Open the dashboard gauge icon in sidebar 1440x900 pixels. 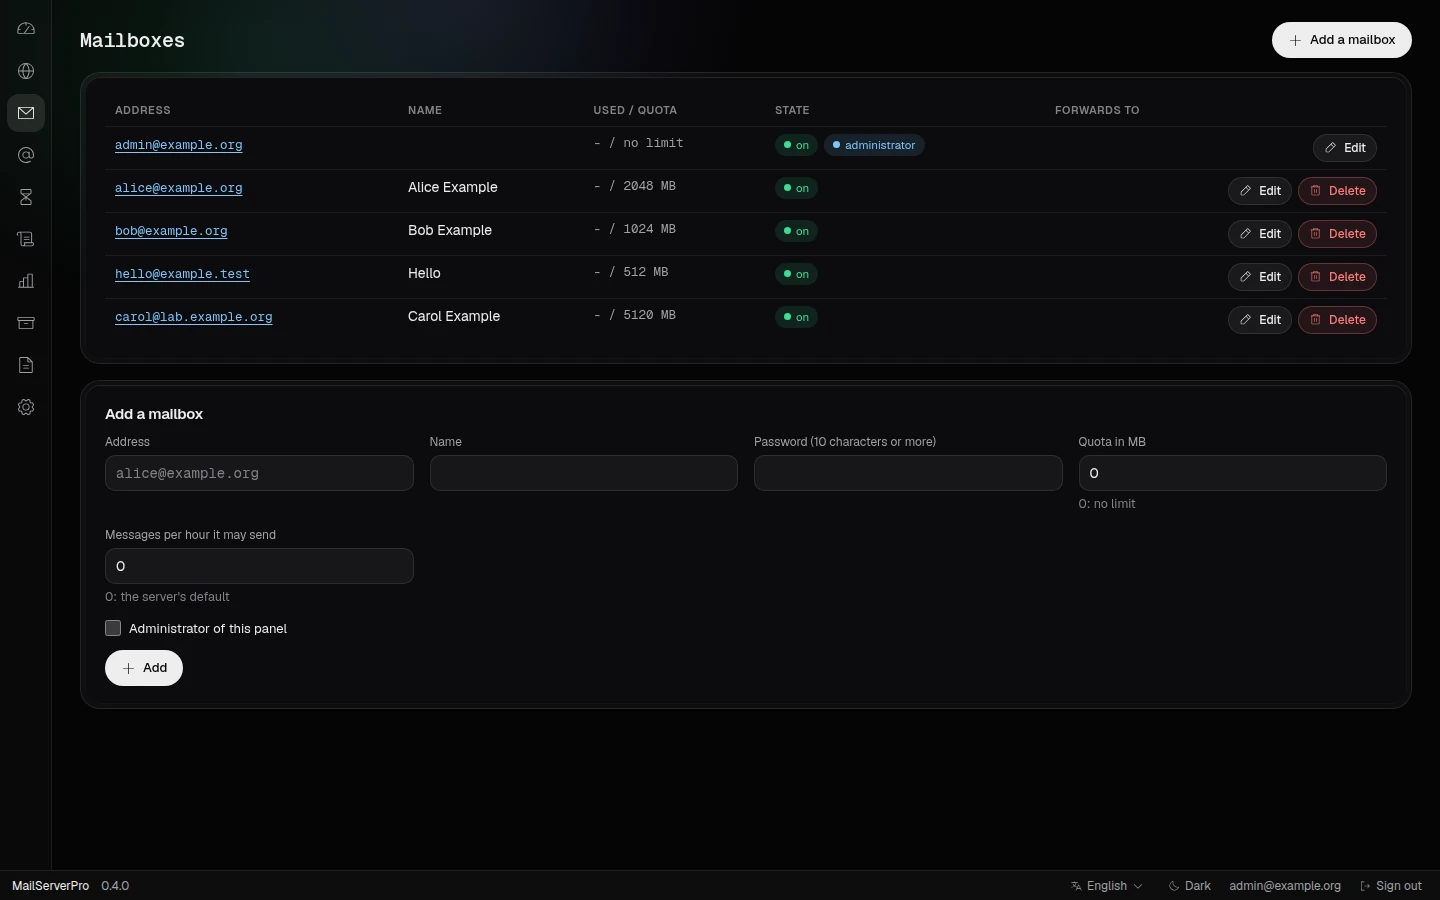(x=26, y=29)
